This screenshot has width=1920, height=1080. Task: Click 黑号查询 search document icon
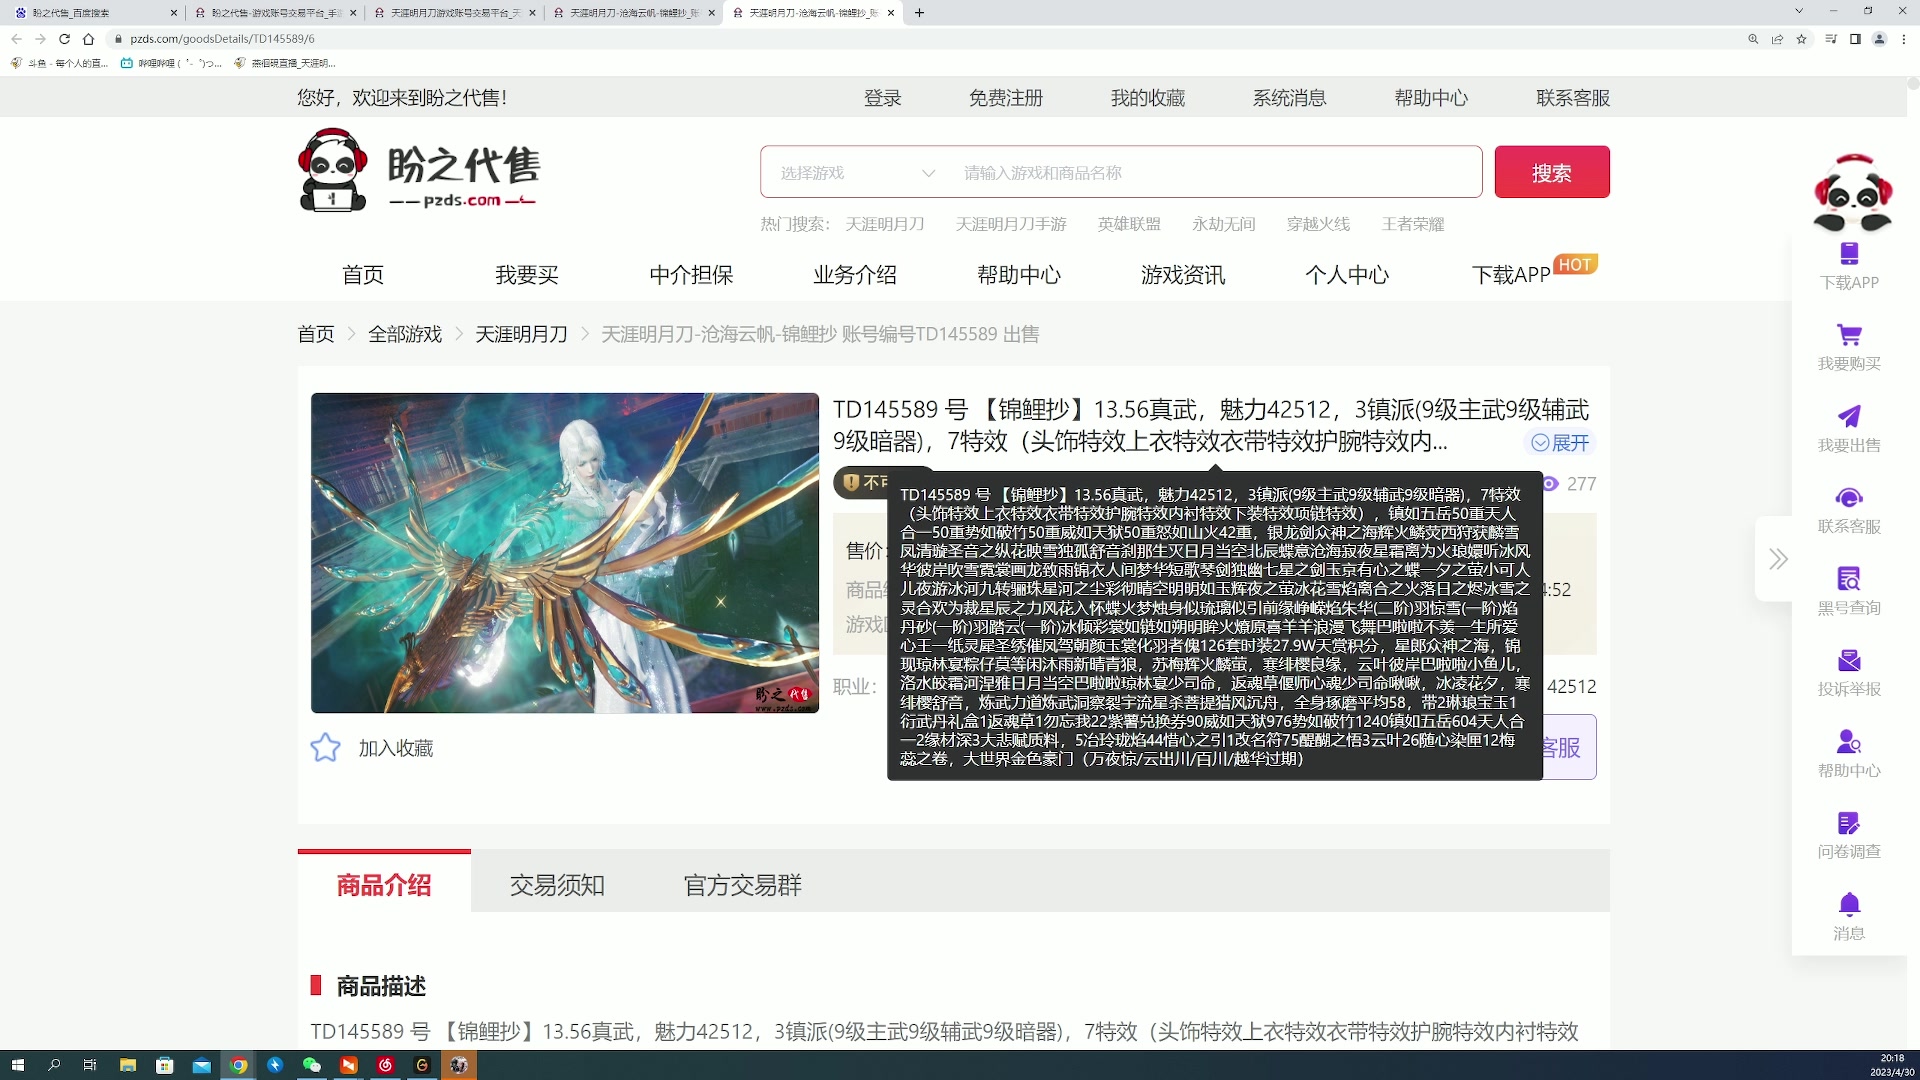point(1849,579)
